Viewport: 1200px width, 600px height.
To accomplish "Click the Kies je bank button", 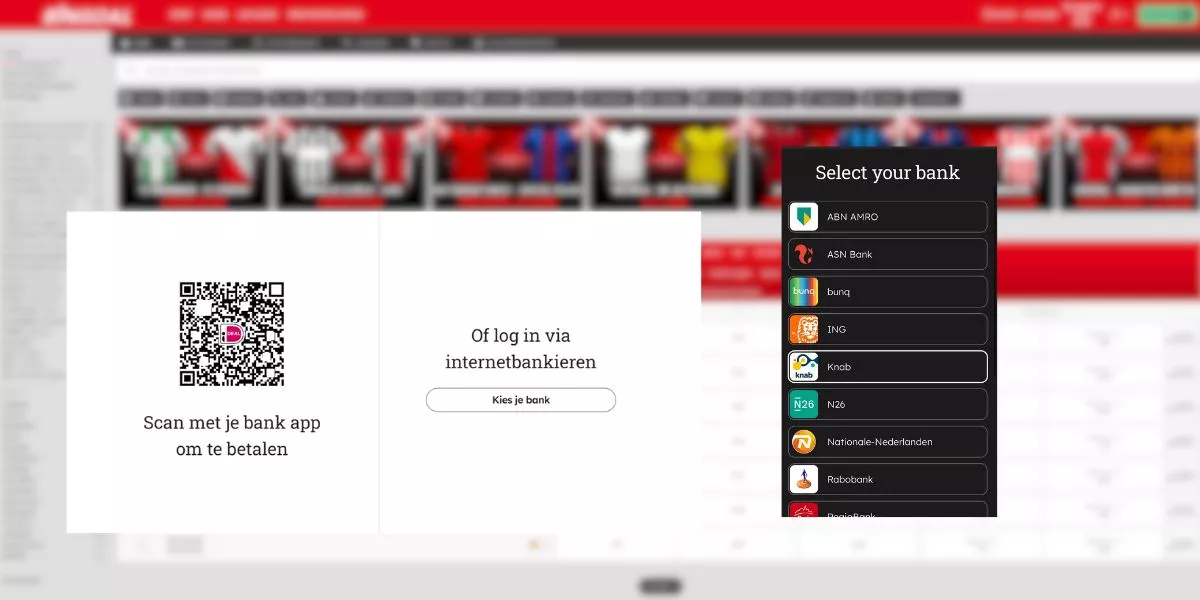I will (521, 400).
